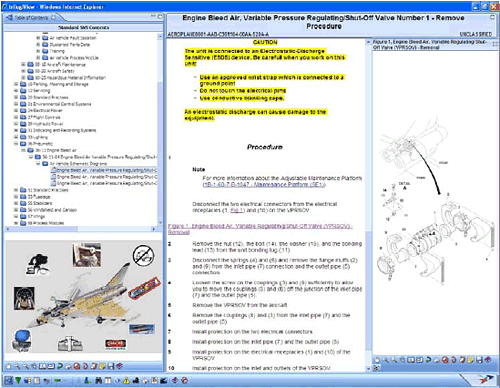This screenshot has height=388, width=500.
Task: Click the save disk icon under figure viewer
Action: pyautogui.click(x=479, y=360)
